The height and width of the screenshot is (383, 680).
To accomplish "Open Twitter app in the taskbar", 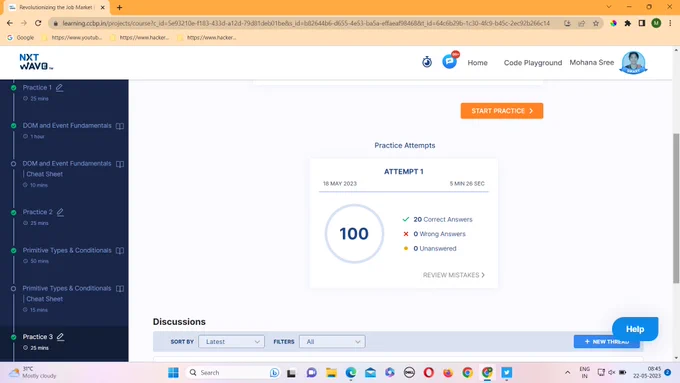I will [507, 373].
